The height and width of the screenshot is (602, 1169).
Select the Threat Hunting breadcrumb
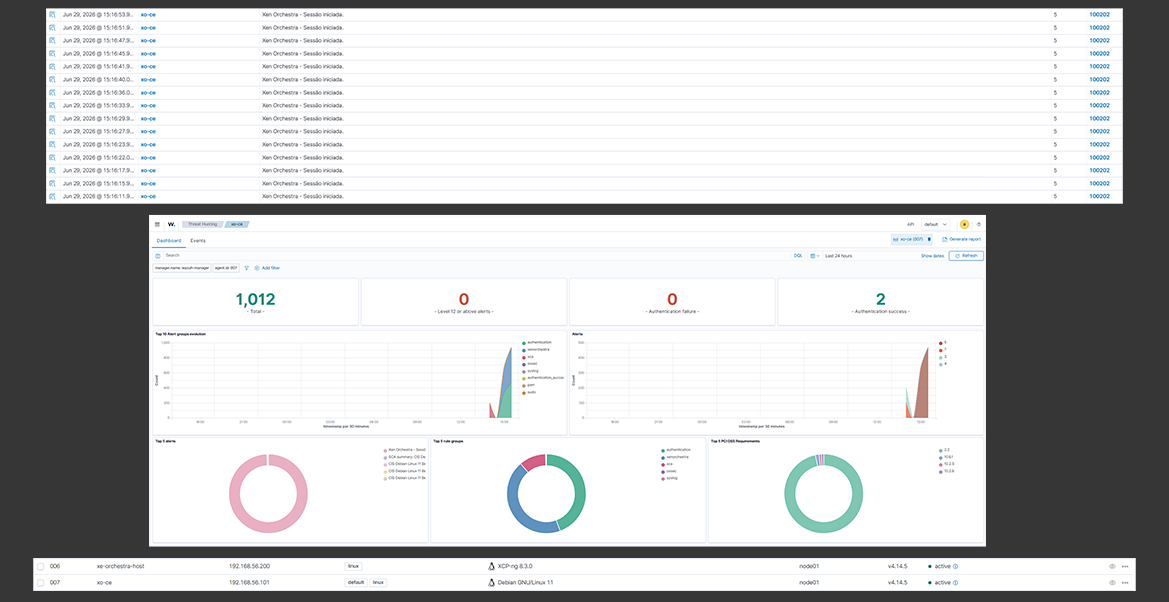(200, 224)
